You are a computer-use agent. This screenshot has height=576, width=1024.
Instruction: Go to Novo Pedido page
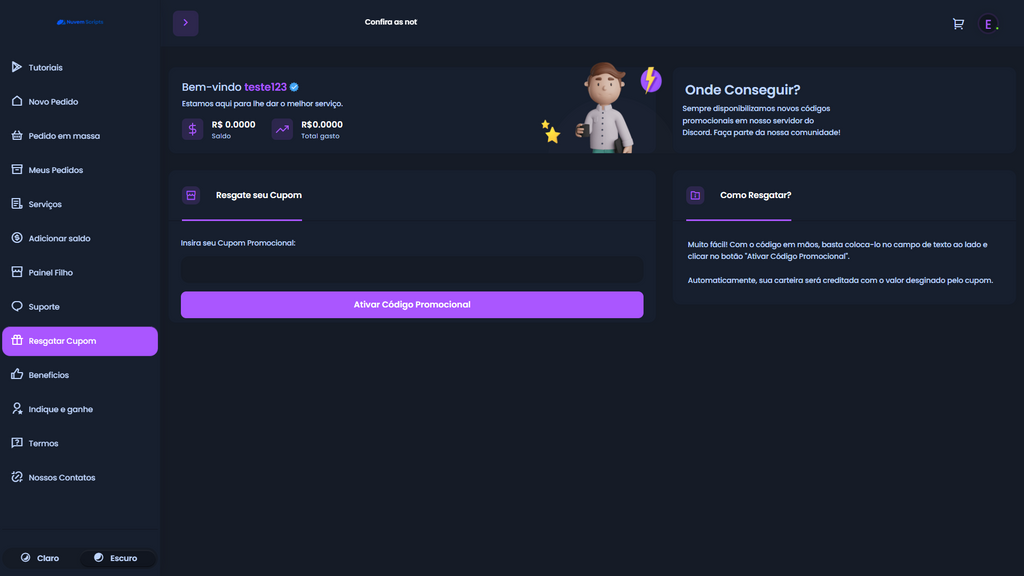pyautogui.click(x=53, y=102)
